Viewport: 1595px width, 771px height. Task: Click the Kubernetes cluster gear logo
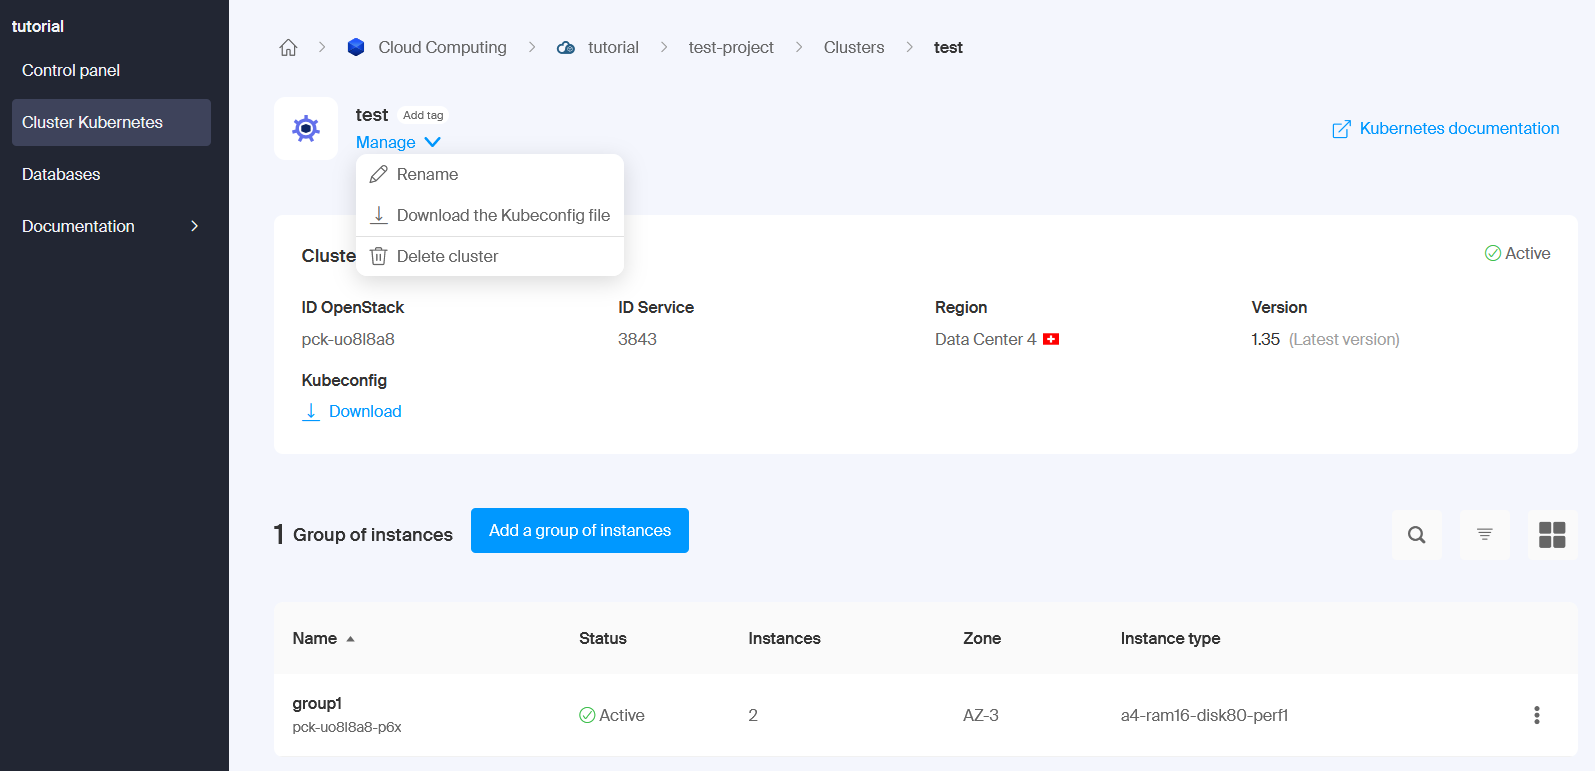(306, 128)
